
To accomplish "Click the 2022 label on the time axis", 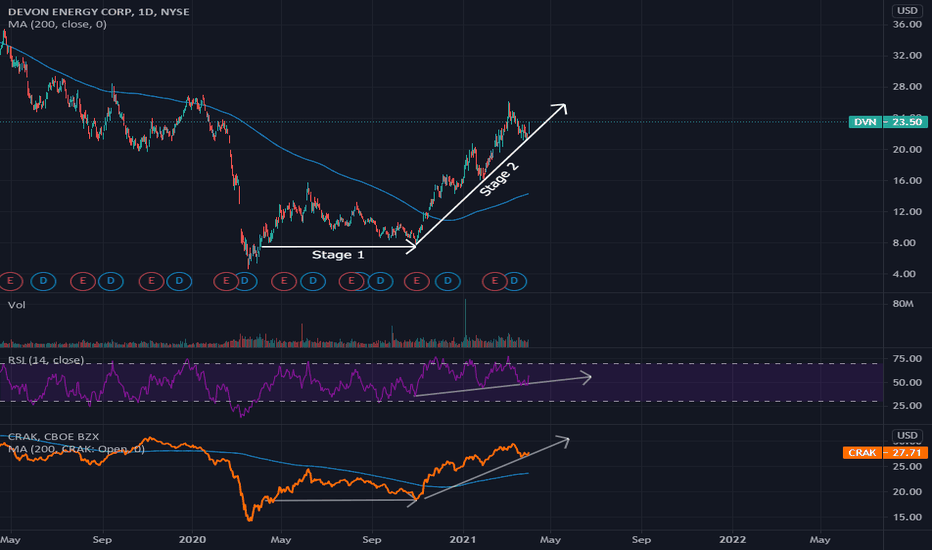I will 732,540.
